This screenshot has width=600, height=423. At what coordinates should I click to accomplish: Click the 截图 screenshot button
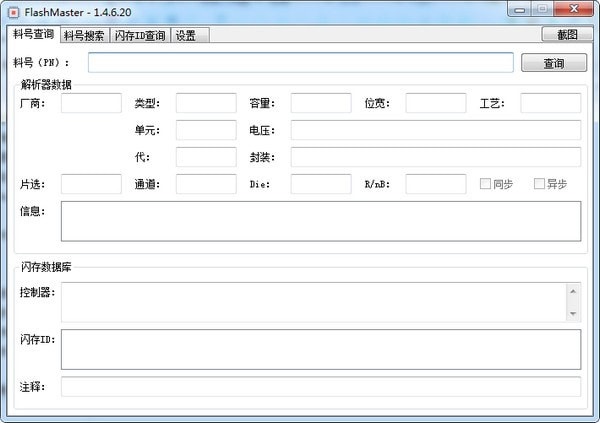click(x=567, y=35)
